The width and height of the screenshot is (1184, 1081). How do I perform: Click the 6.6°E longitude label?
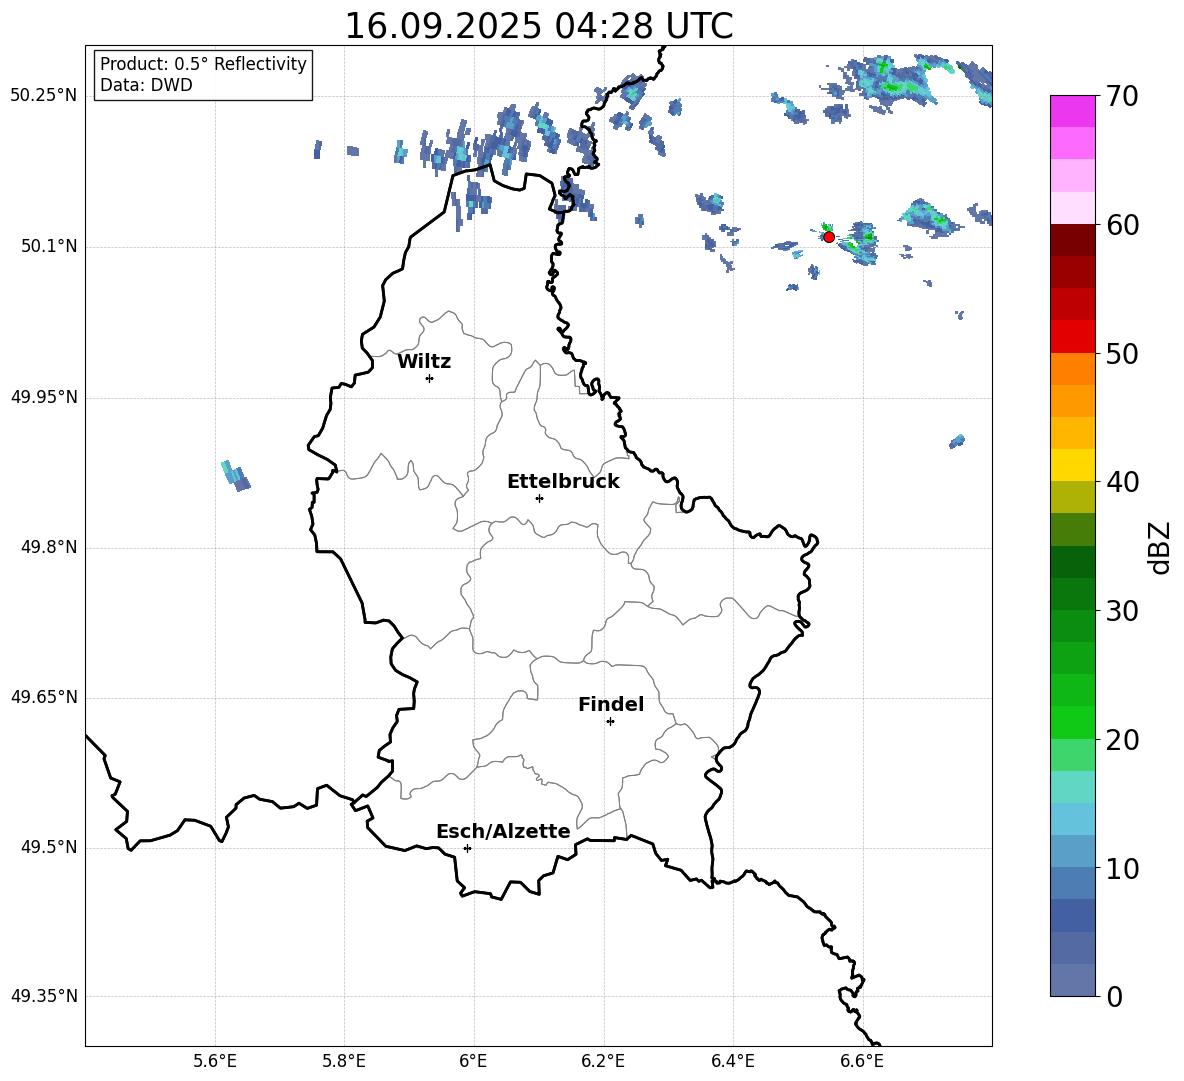click(x=862, y=1061)
